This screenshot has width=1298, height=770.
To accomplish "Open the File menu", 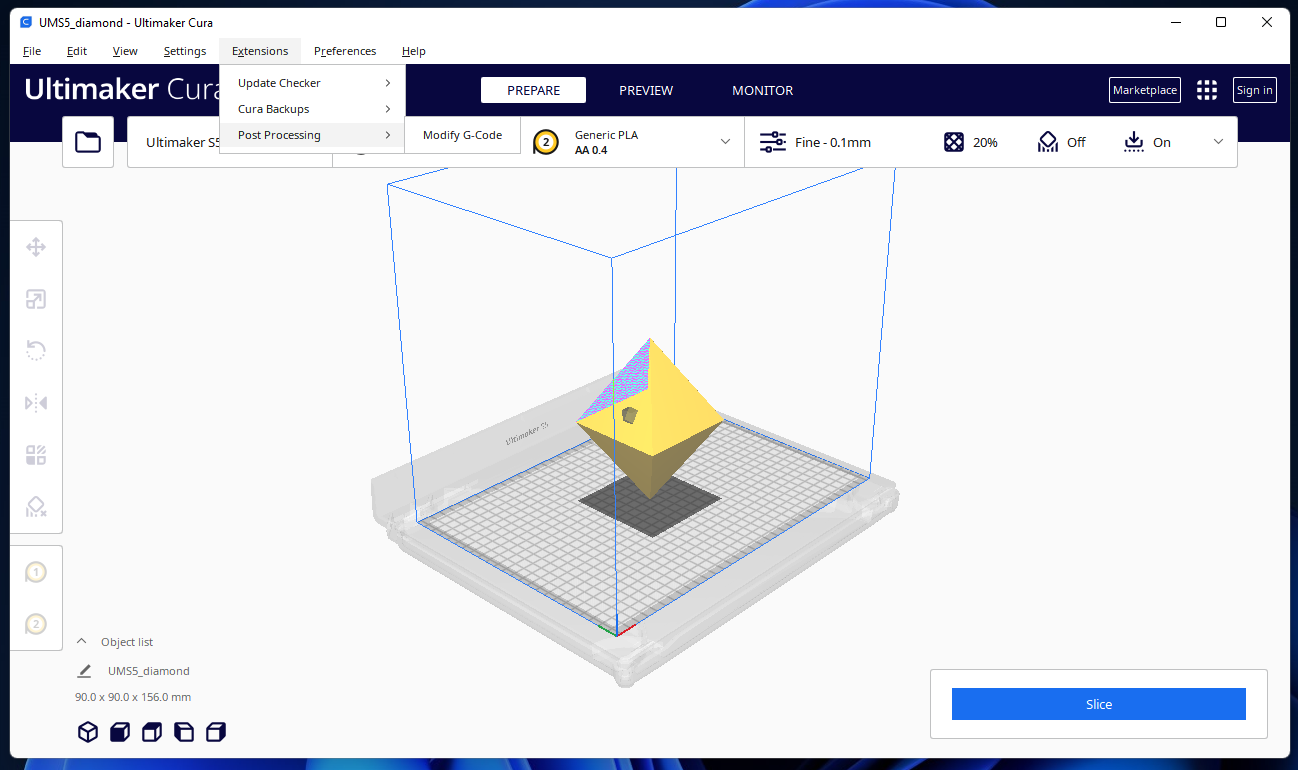I will [32, 51].
